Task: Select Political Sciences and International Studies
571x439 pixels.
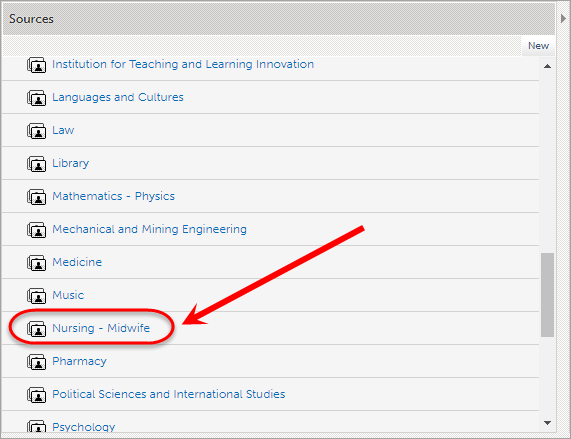Action: (x=169, y=394)
